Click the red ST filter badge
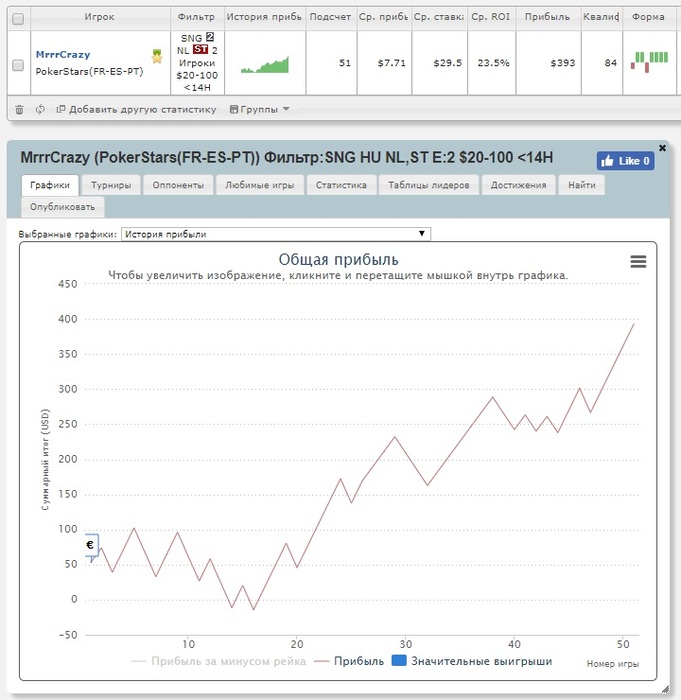The width and height of the screenshot is (681, 700). [200, 50]
